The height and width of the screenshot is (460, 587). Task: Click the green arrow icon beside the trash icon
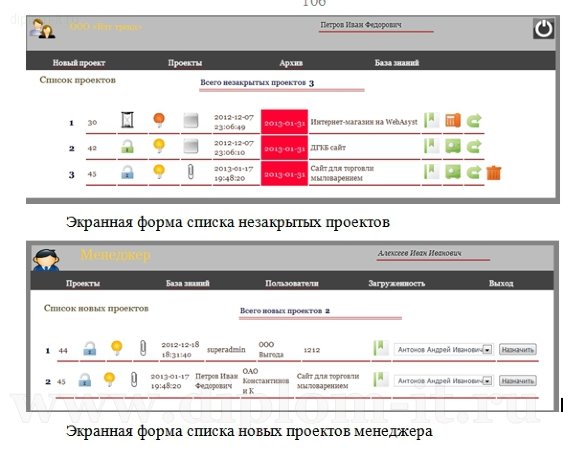[474, 173]
